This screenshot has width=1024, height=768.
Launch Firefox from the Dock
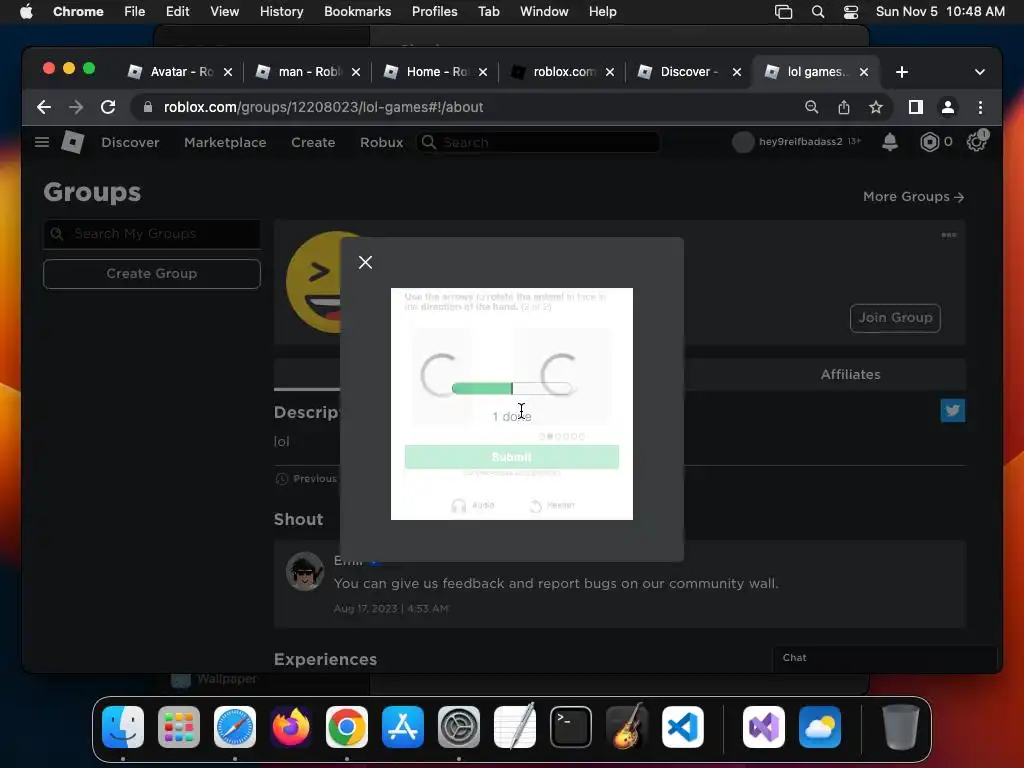291,727
